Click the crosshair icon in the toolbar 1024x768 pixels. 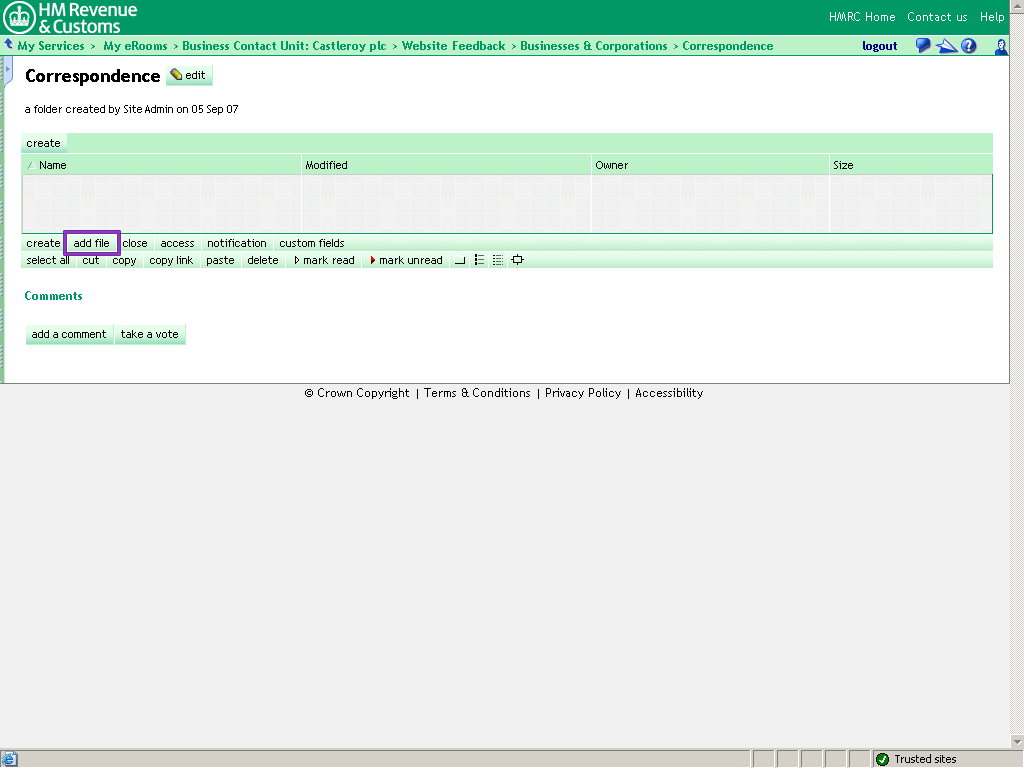[517, 260]
